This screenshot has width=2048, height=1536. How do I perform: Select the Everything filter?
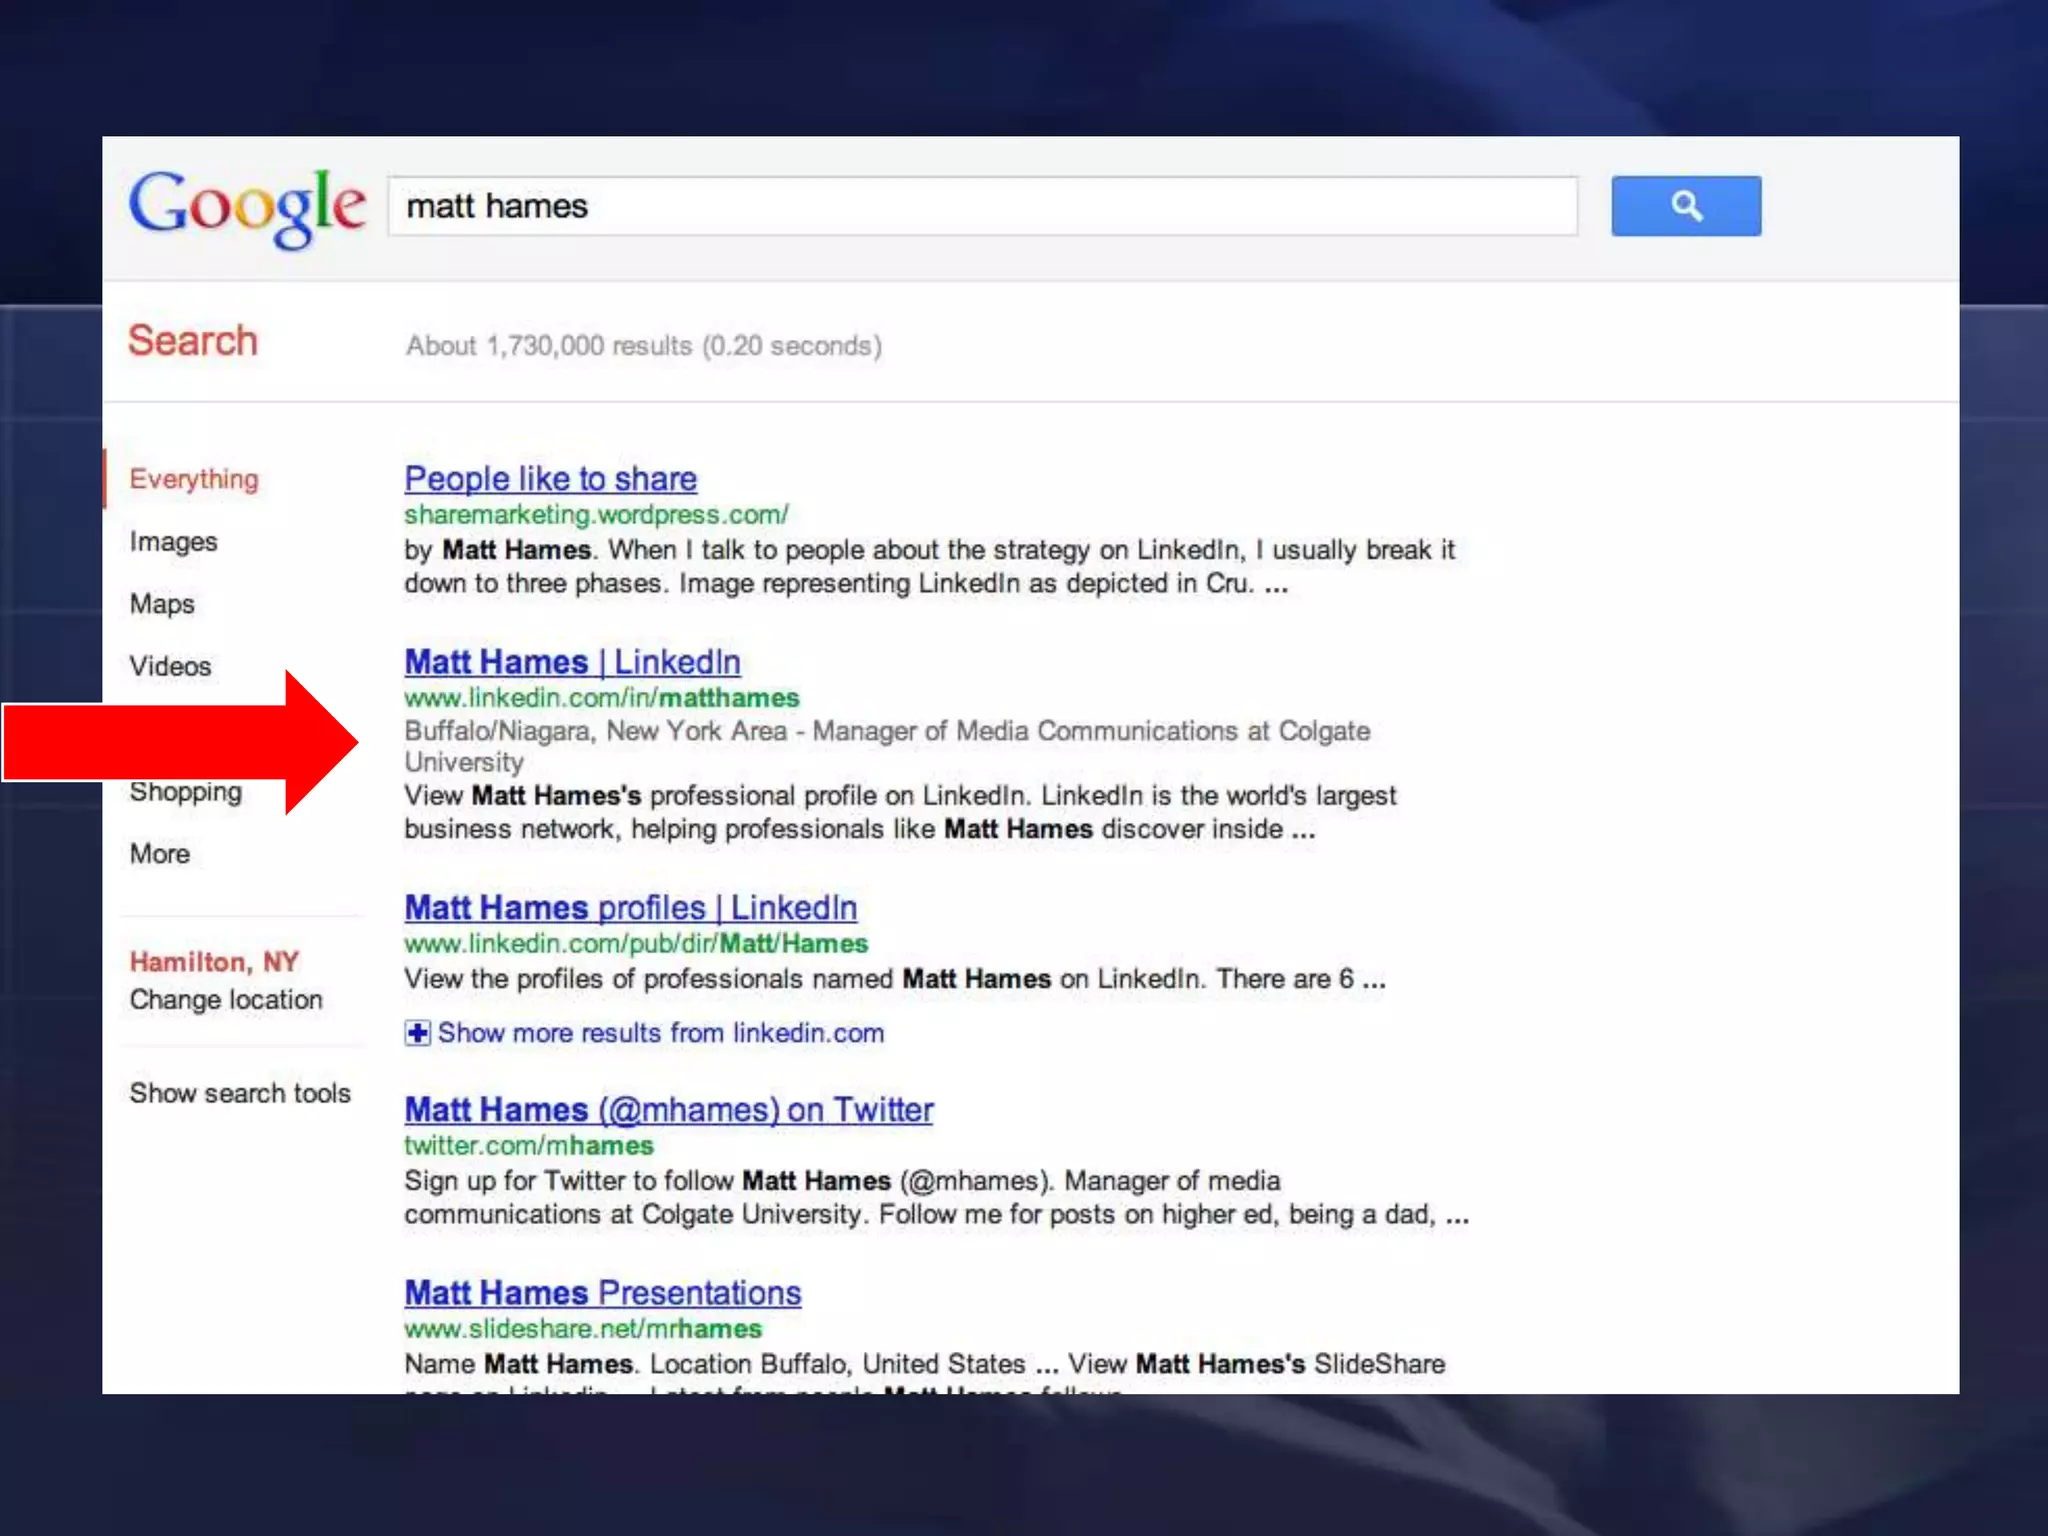pyautogui.click(x=194, y=479)
